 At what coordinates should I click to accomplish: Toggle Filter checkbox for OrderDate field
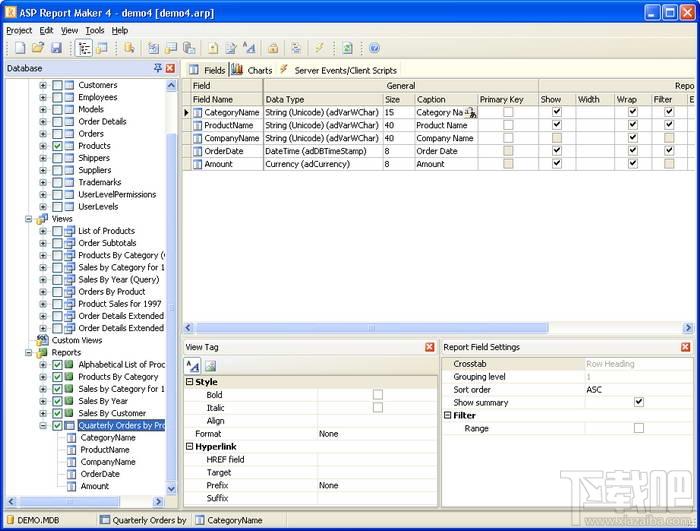click(669, 151)
